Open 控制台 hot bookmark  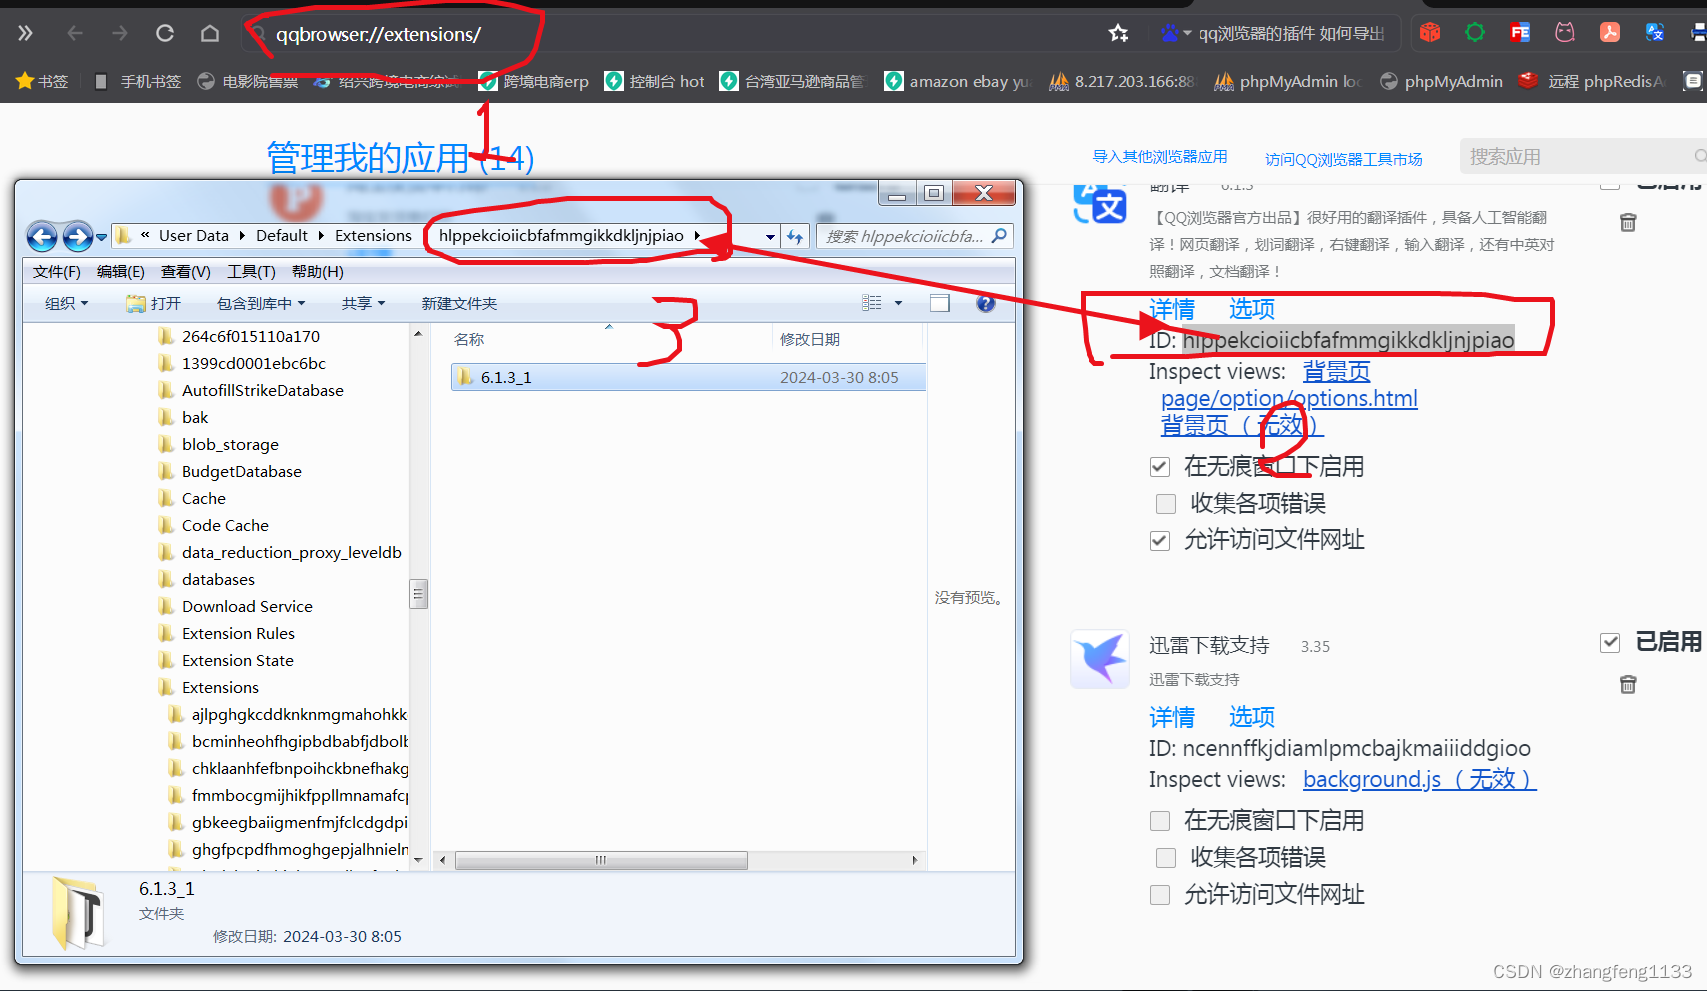tap(655, 81)
